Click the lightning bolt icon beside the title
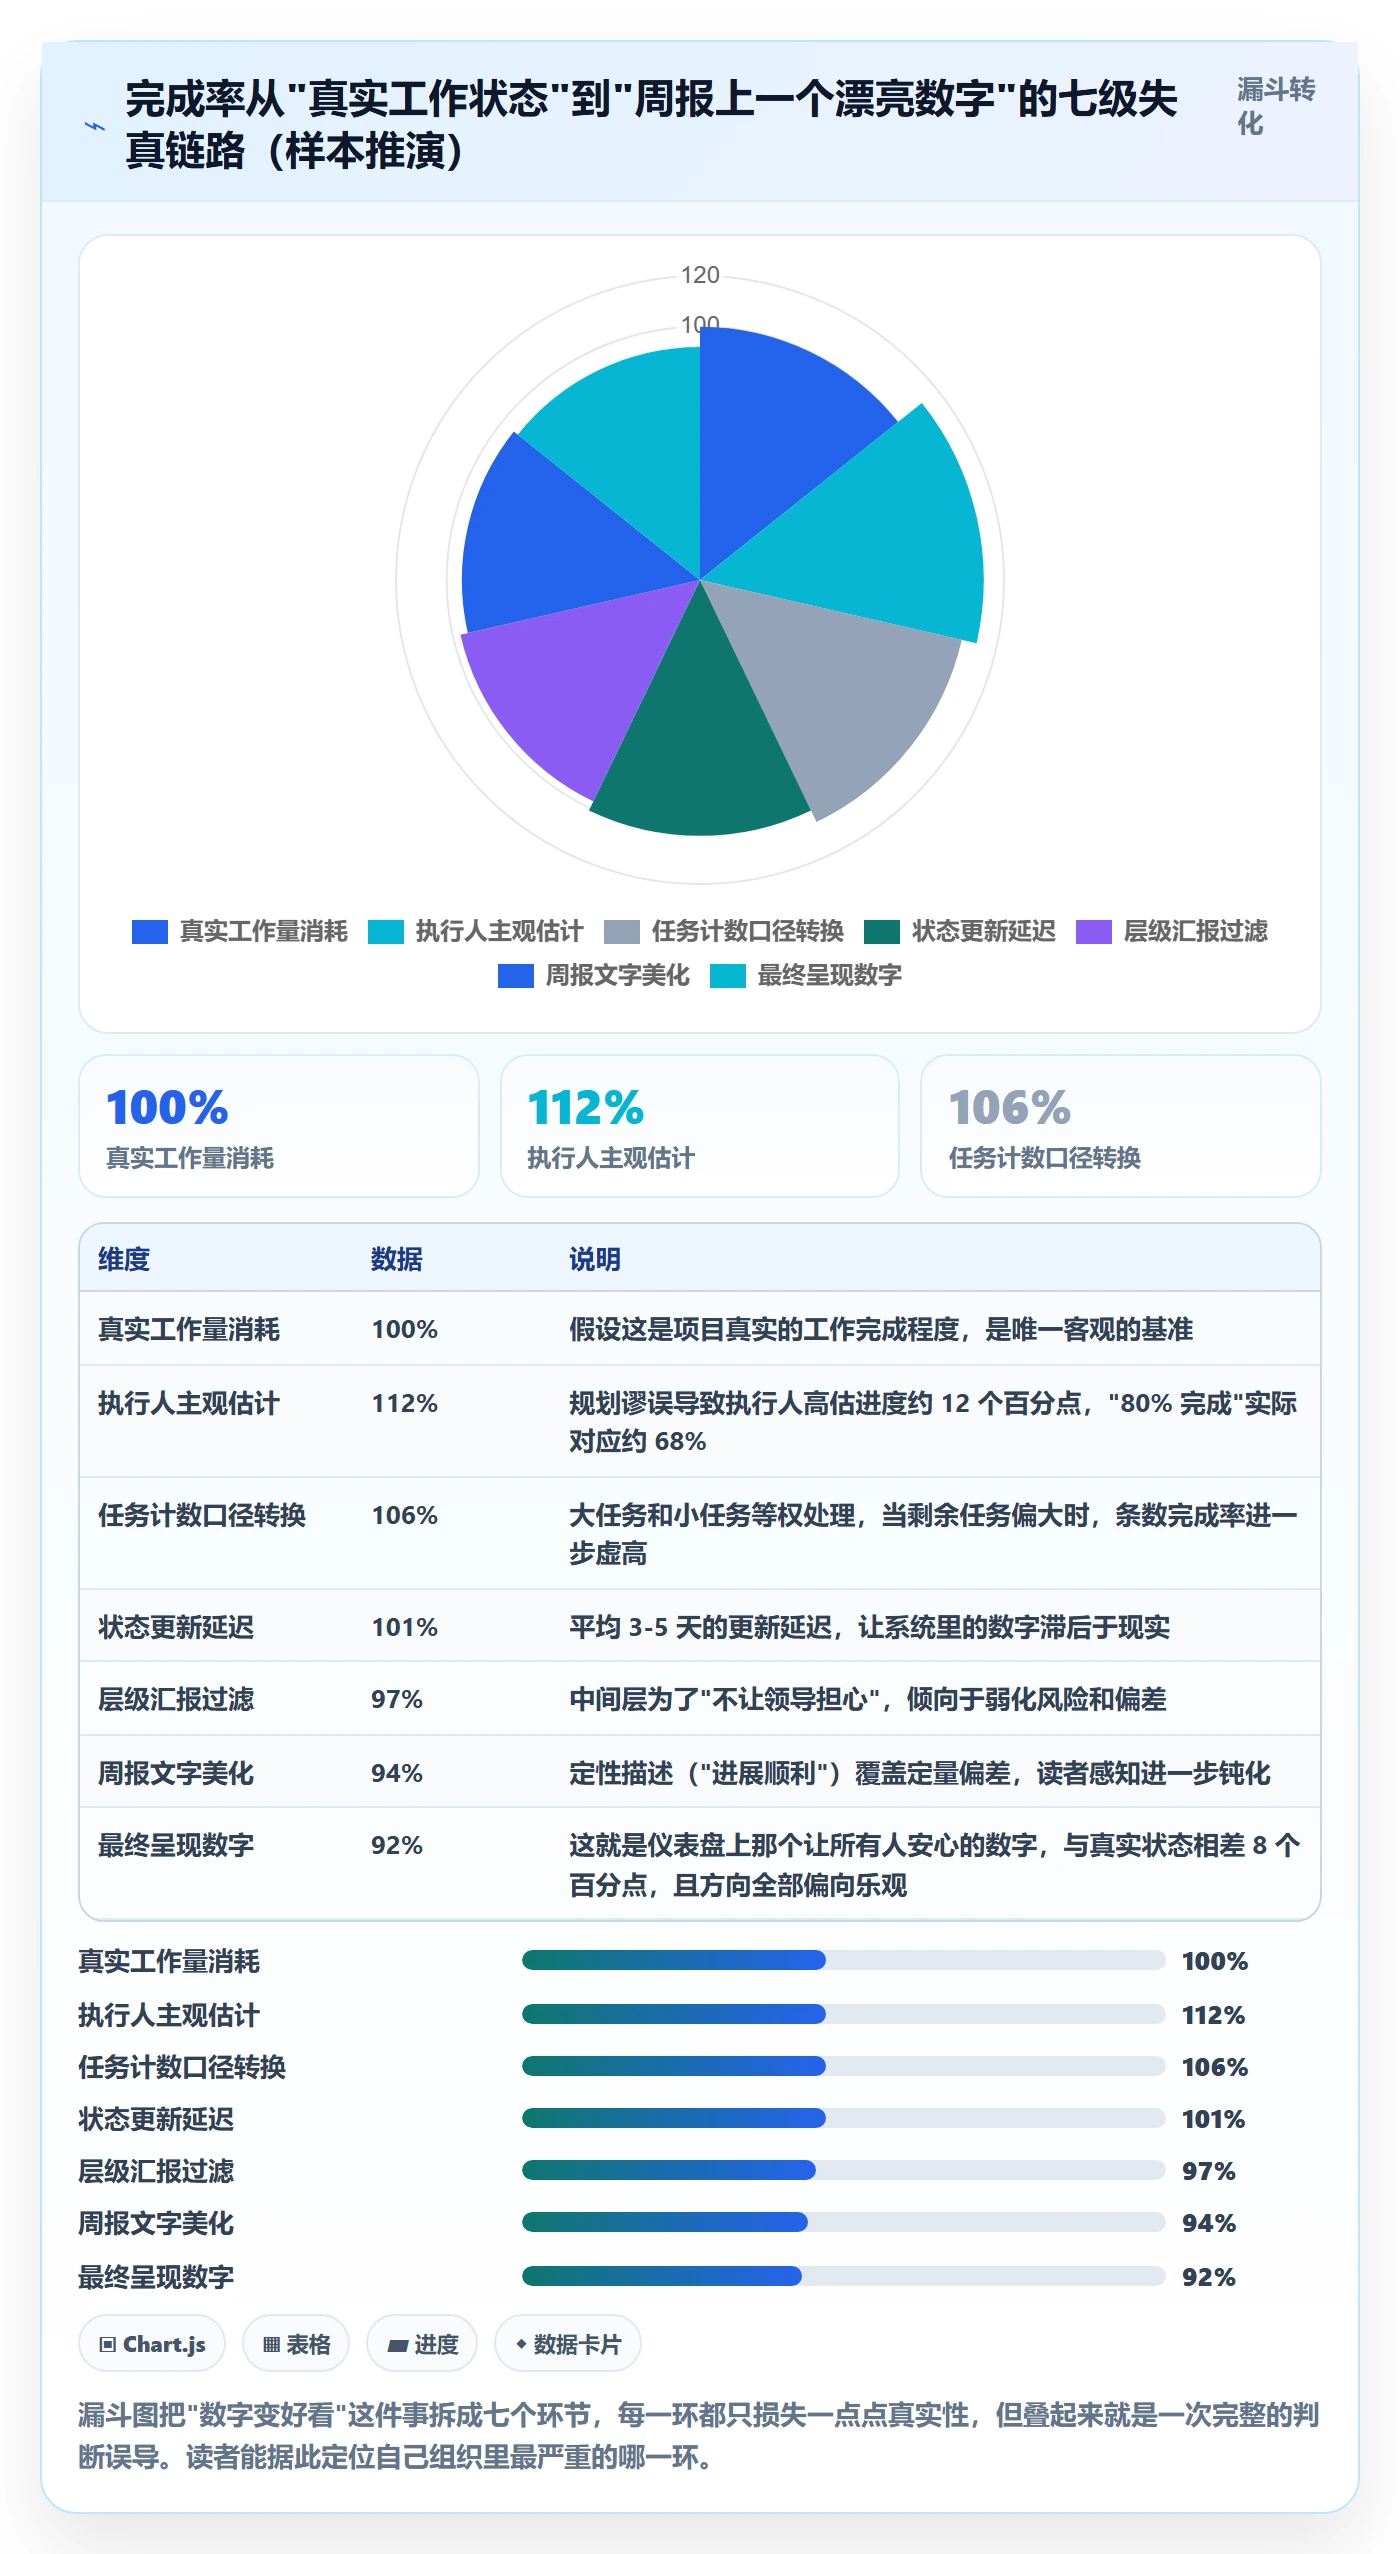The height and width of the screenshot is (2554, 1400). [95, 126]
